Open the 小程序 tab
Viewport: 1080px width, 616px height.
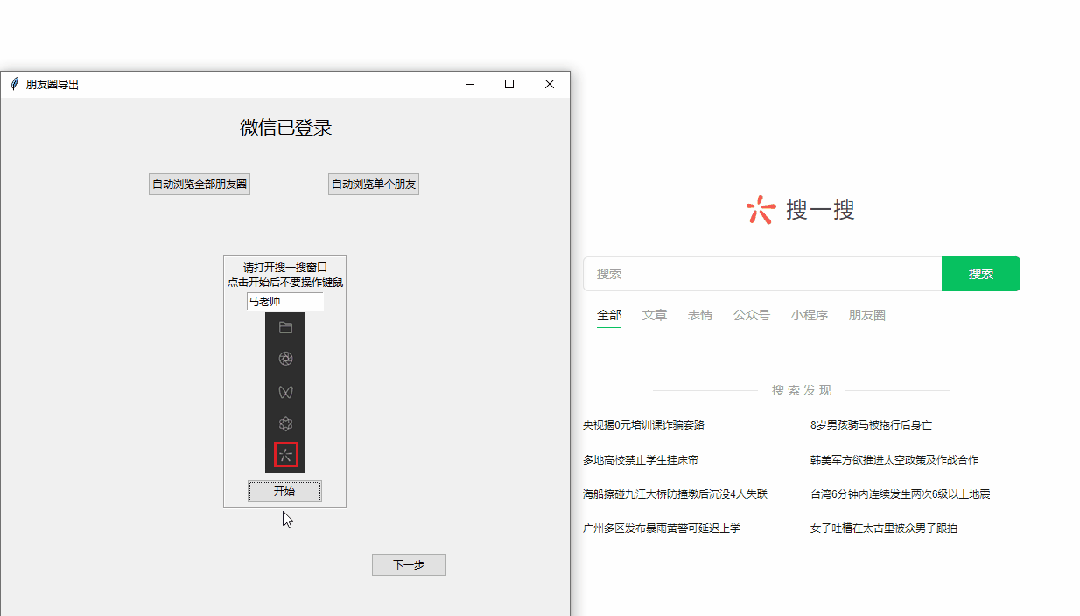point(809,316)
